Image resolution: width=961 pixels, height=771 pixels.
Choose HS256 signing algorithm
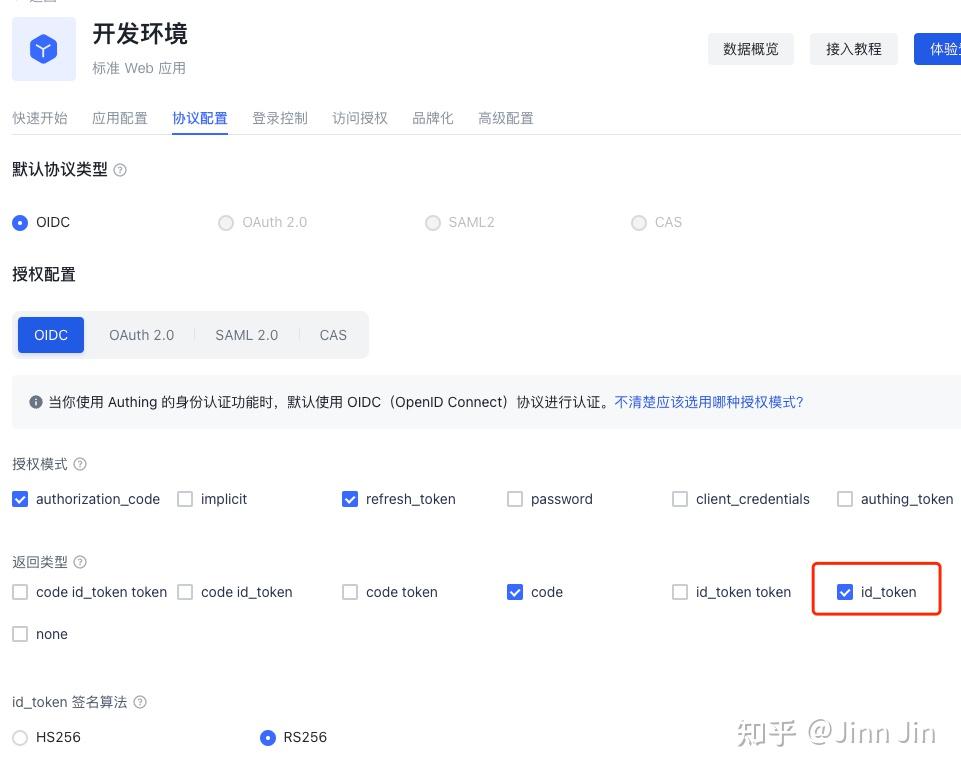pos(20,737)
